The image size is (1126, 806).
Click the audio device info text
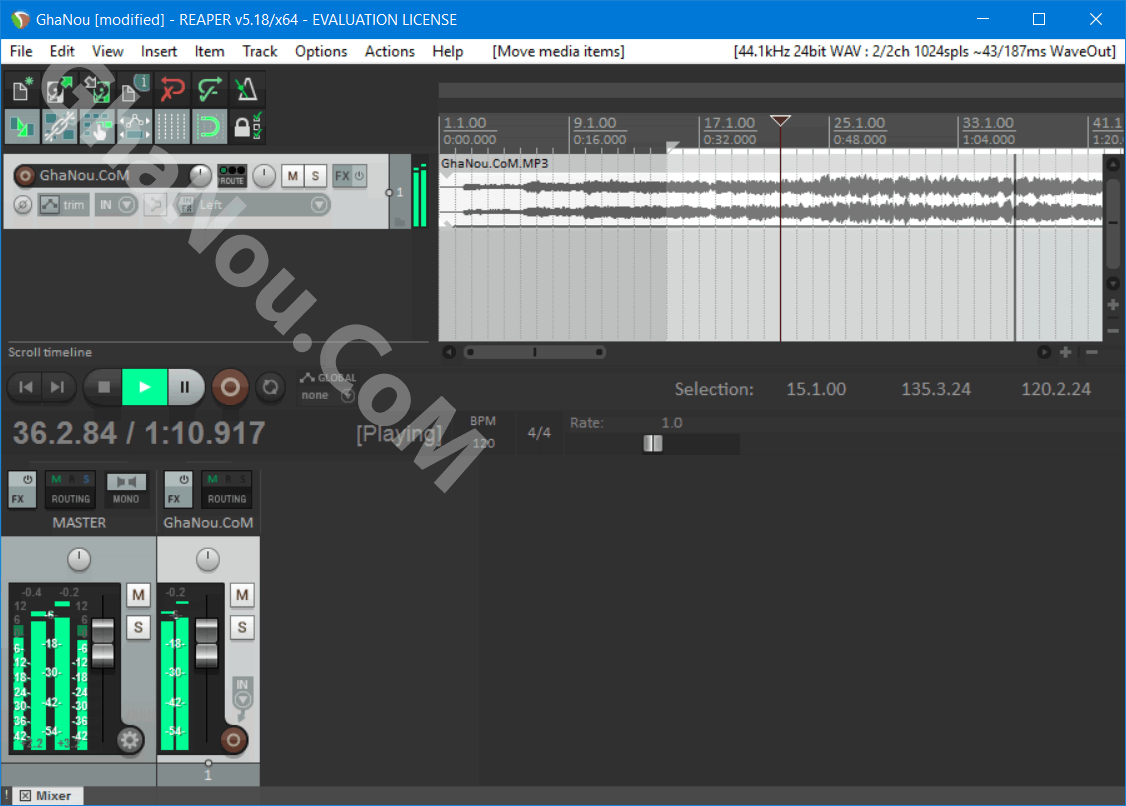924,52
